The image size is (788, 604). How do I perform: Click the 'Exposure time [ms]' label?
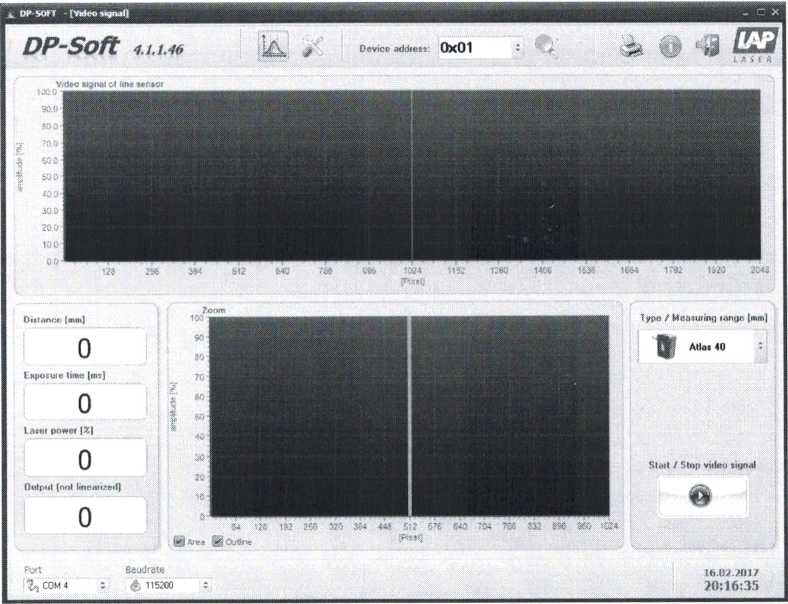[64, 375]
